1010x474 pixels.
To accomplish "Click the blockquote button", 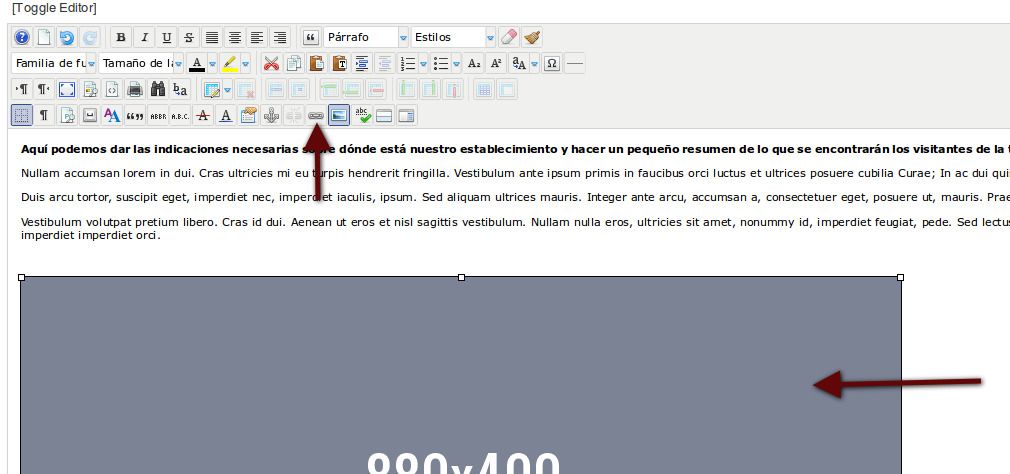I will (310, 37).
